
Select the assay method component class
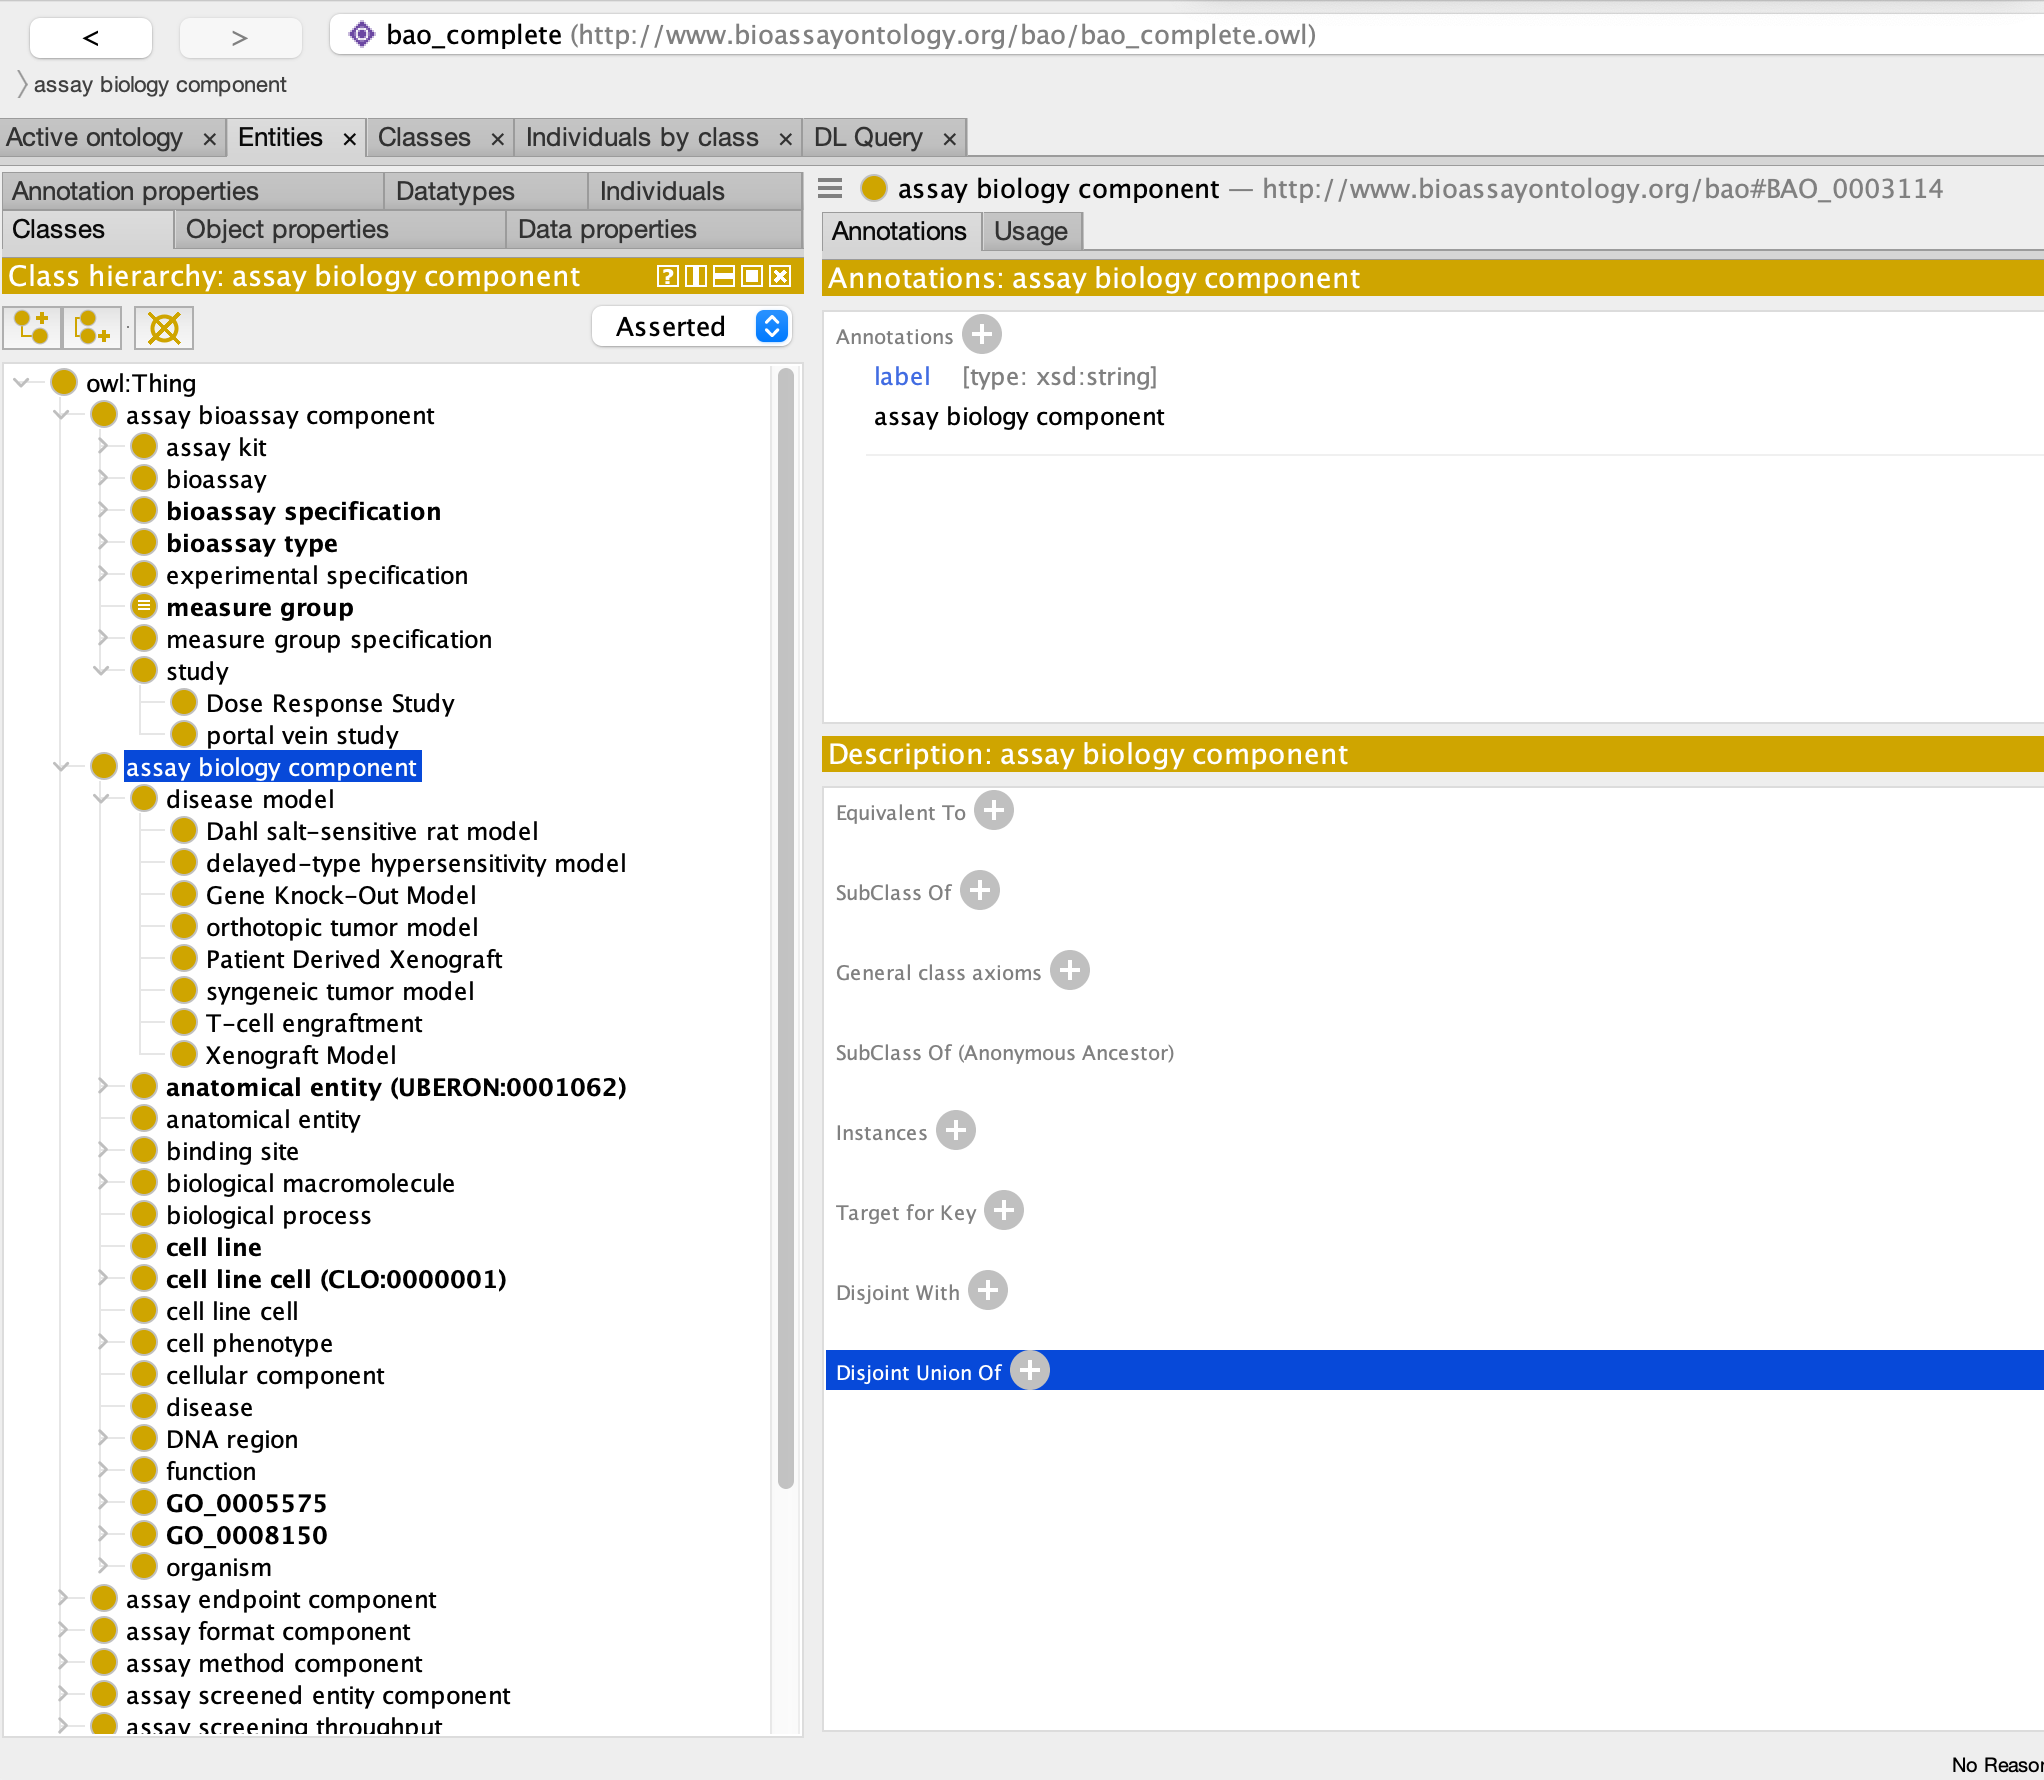tap(274, 1663)
